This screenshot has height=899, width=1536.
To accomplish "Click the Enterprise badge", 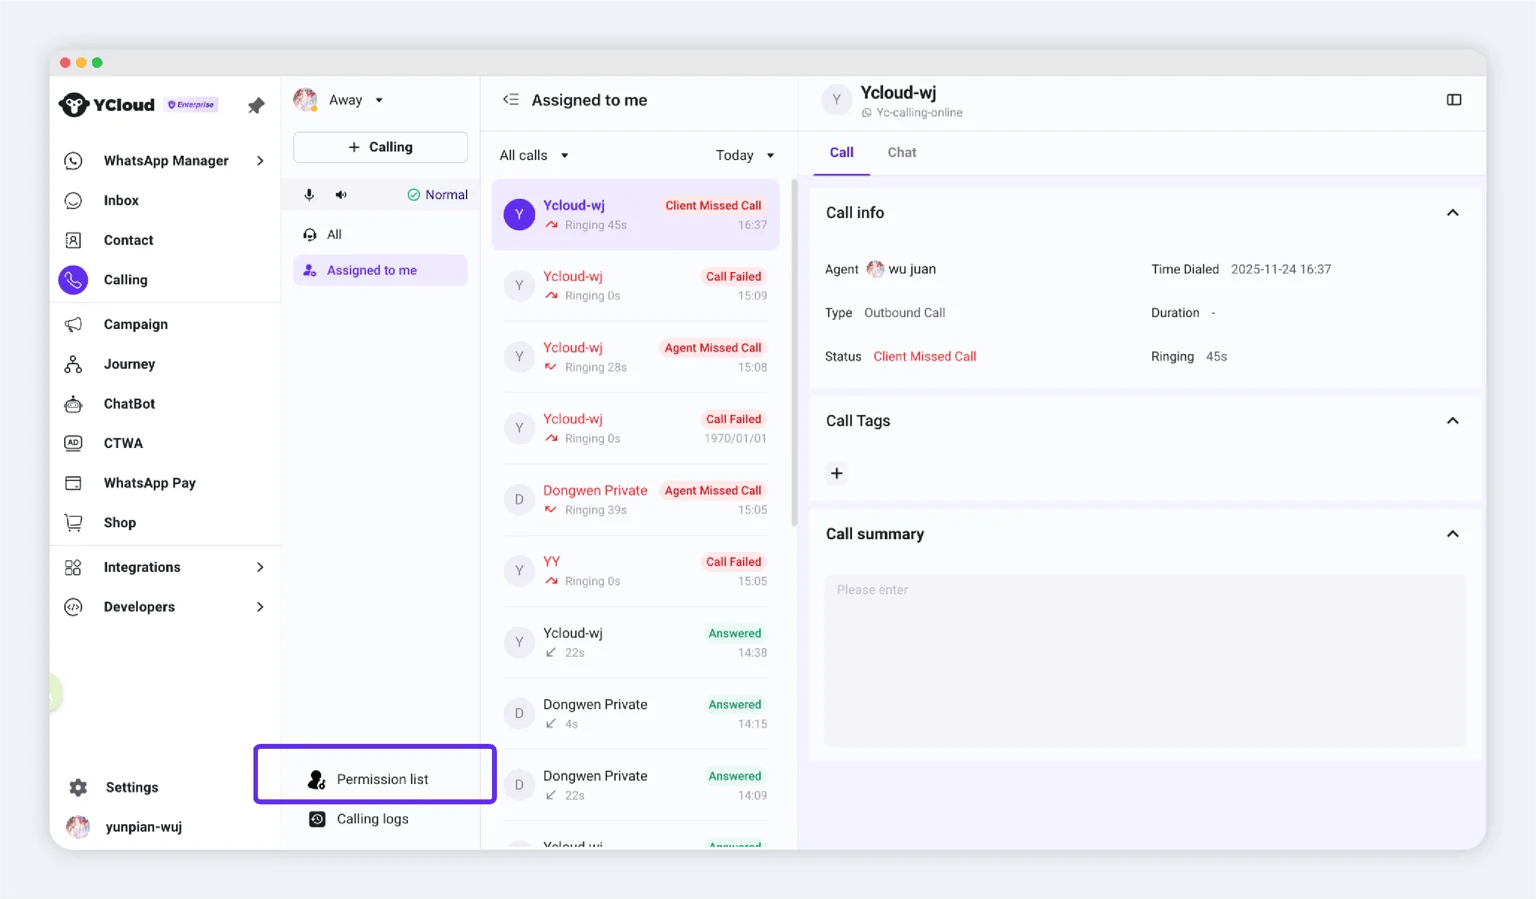I will tap(191, 105).
